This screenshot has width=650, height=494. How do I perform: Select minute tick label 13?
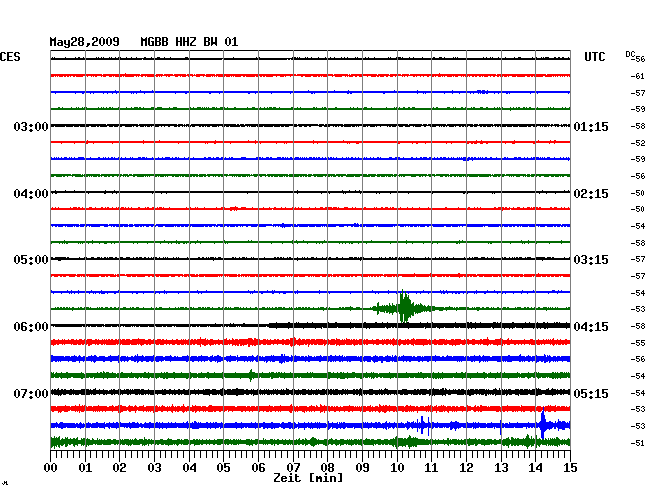pyautogui.click(x=501, y=467)
